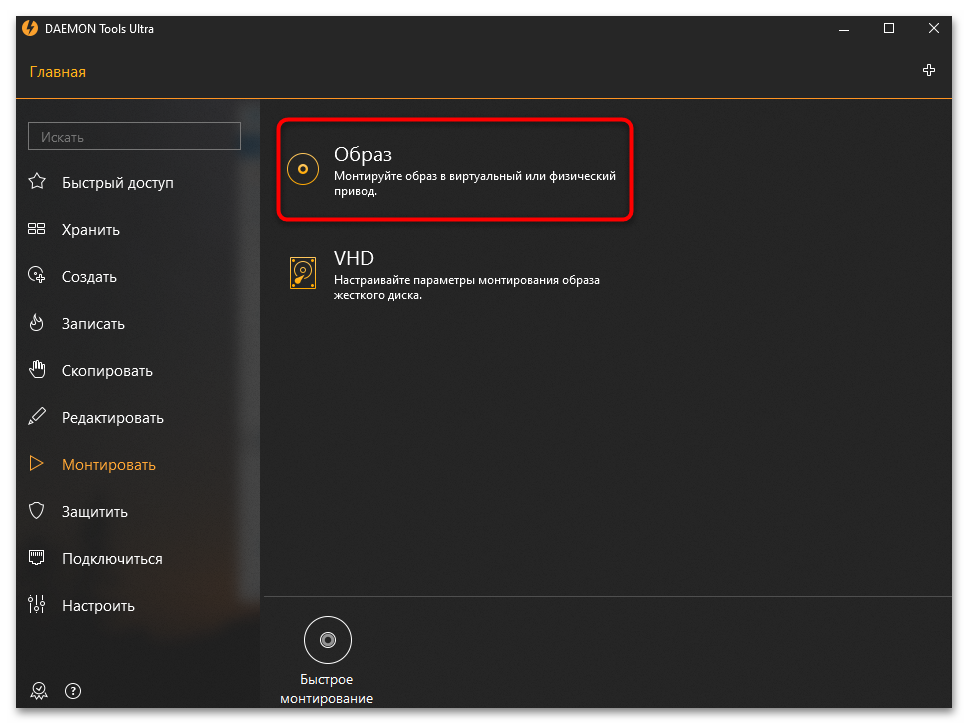
Task: Minimize the DAEMON Tools Ultra window
Action: [x=844, y=28]
